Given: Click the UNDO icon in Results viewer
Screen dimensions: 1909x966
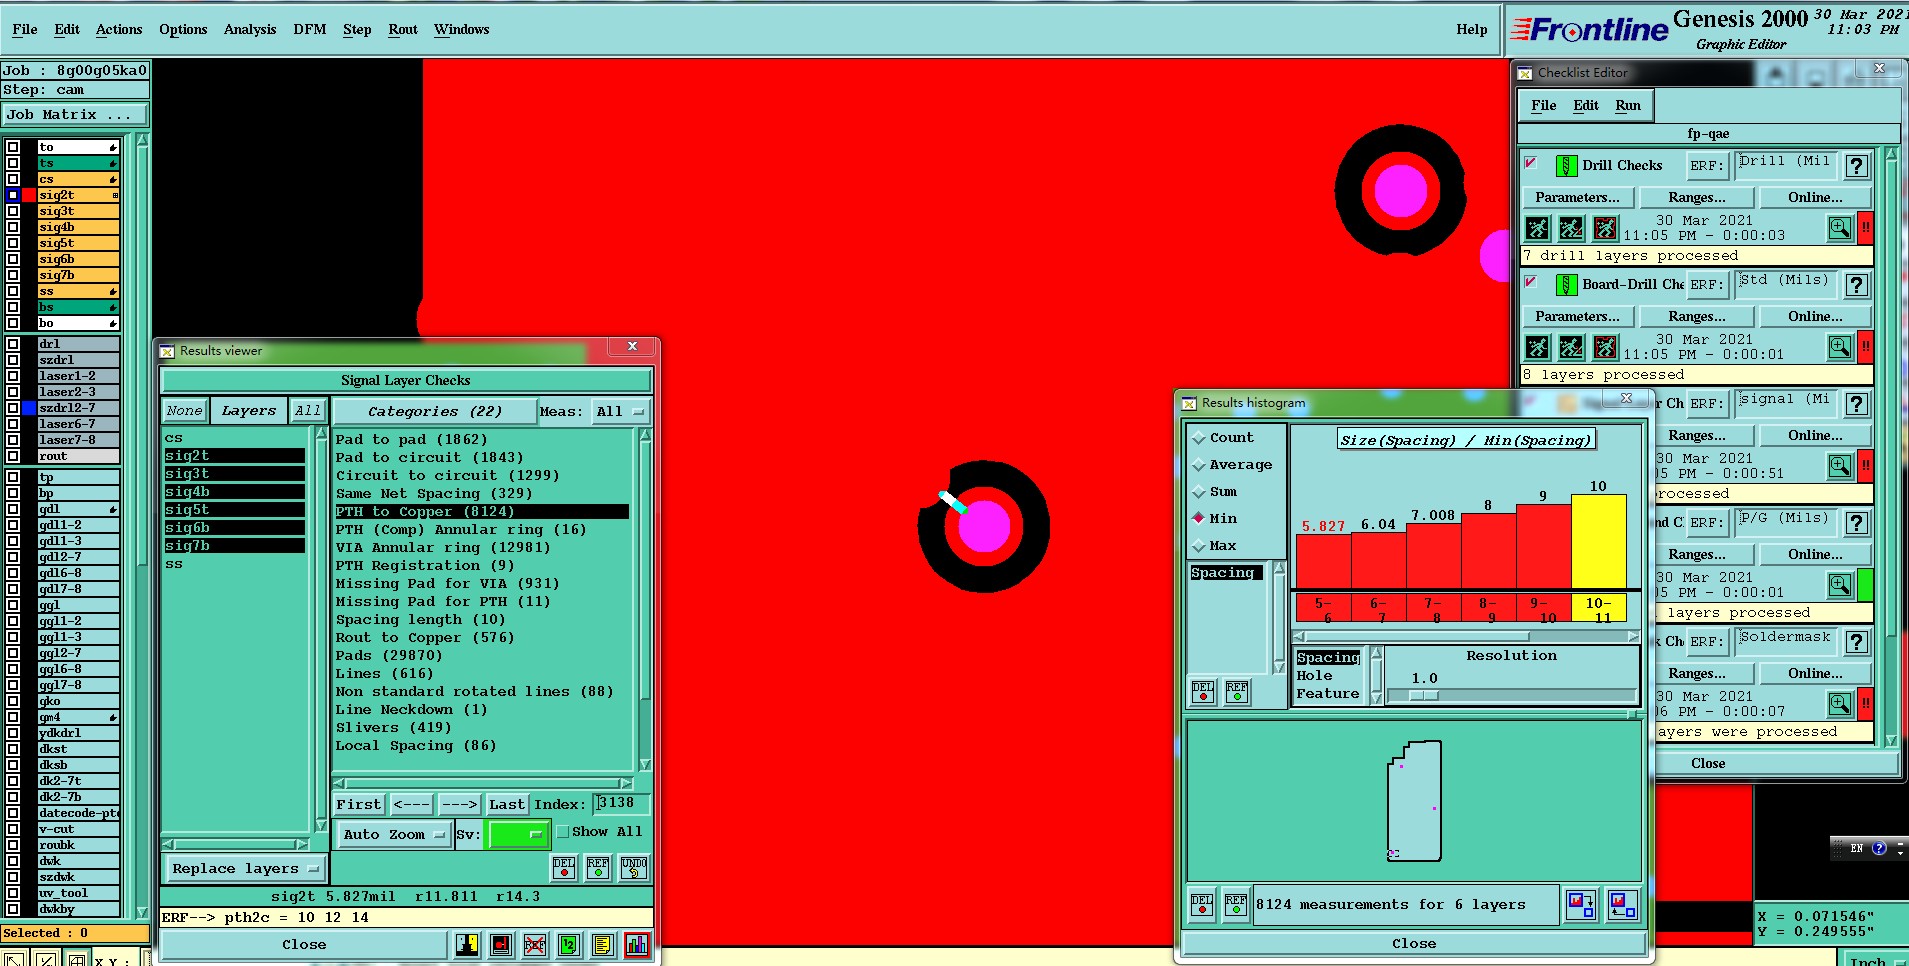Looking at the screenshot, I should [634, 867].
